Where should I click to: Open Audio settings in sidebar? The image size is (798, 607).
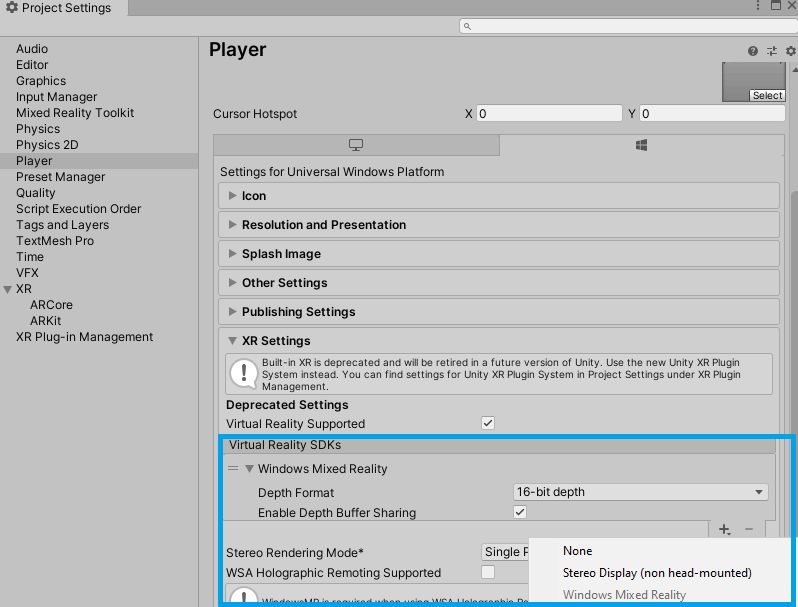pos(32,49)
